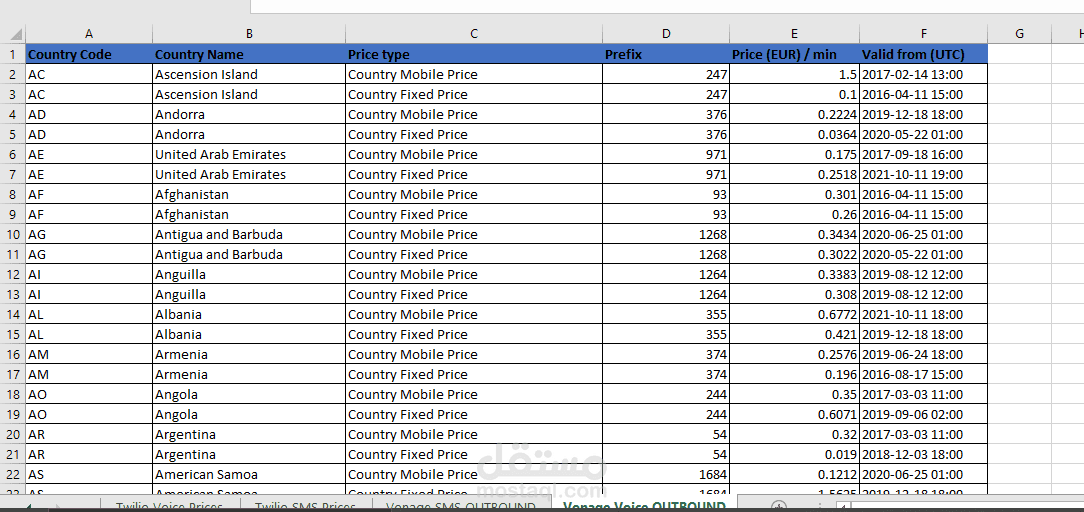Image resolution: width=1084 pixels, height=512 pixels.
Task: Click country code AS in row 22
Action: pyautogui.click(x=88, y=475)
